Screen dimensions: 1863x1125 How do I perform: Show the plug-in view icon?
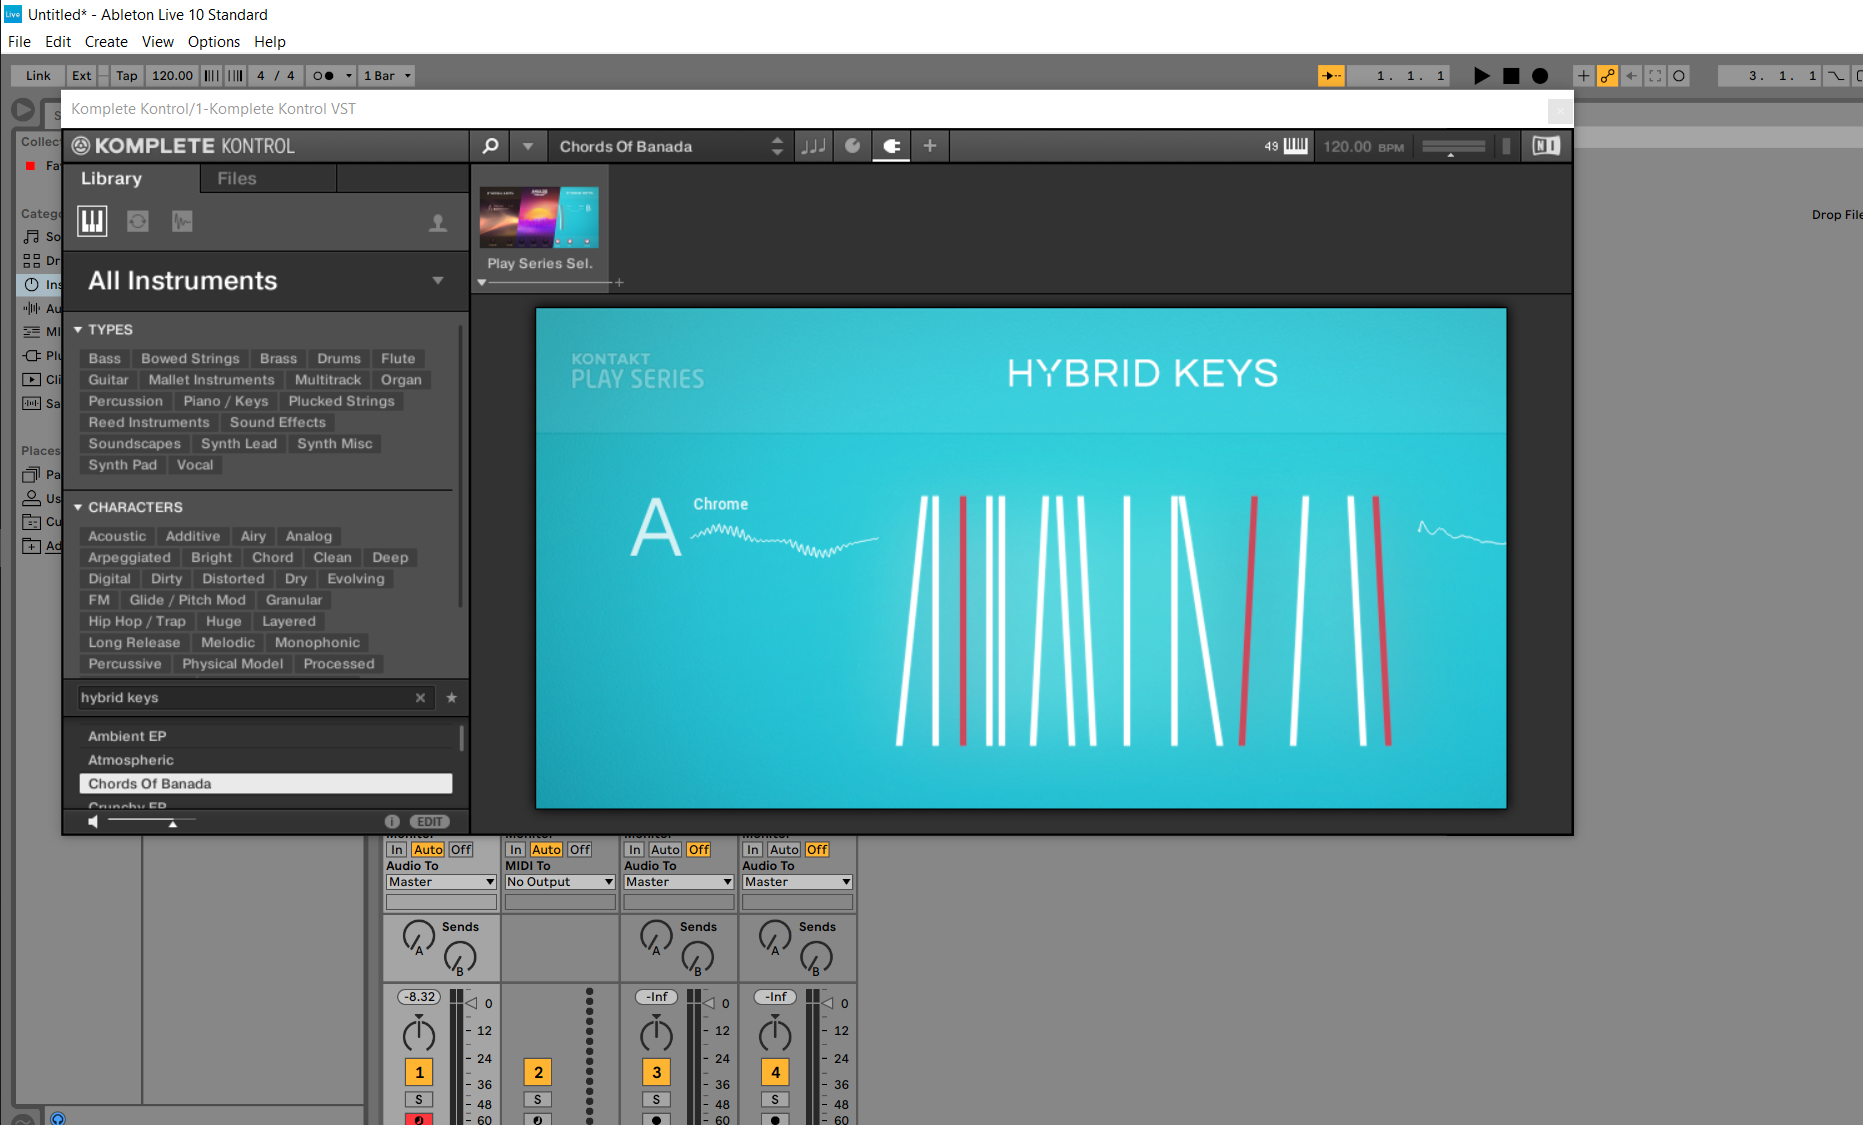coord(891,146)
